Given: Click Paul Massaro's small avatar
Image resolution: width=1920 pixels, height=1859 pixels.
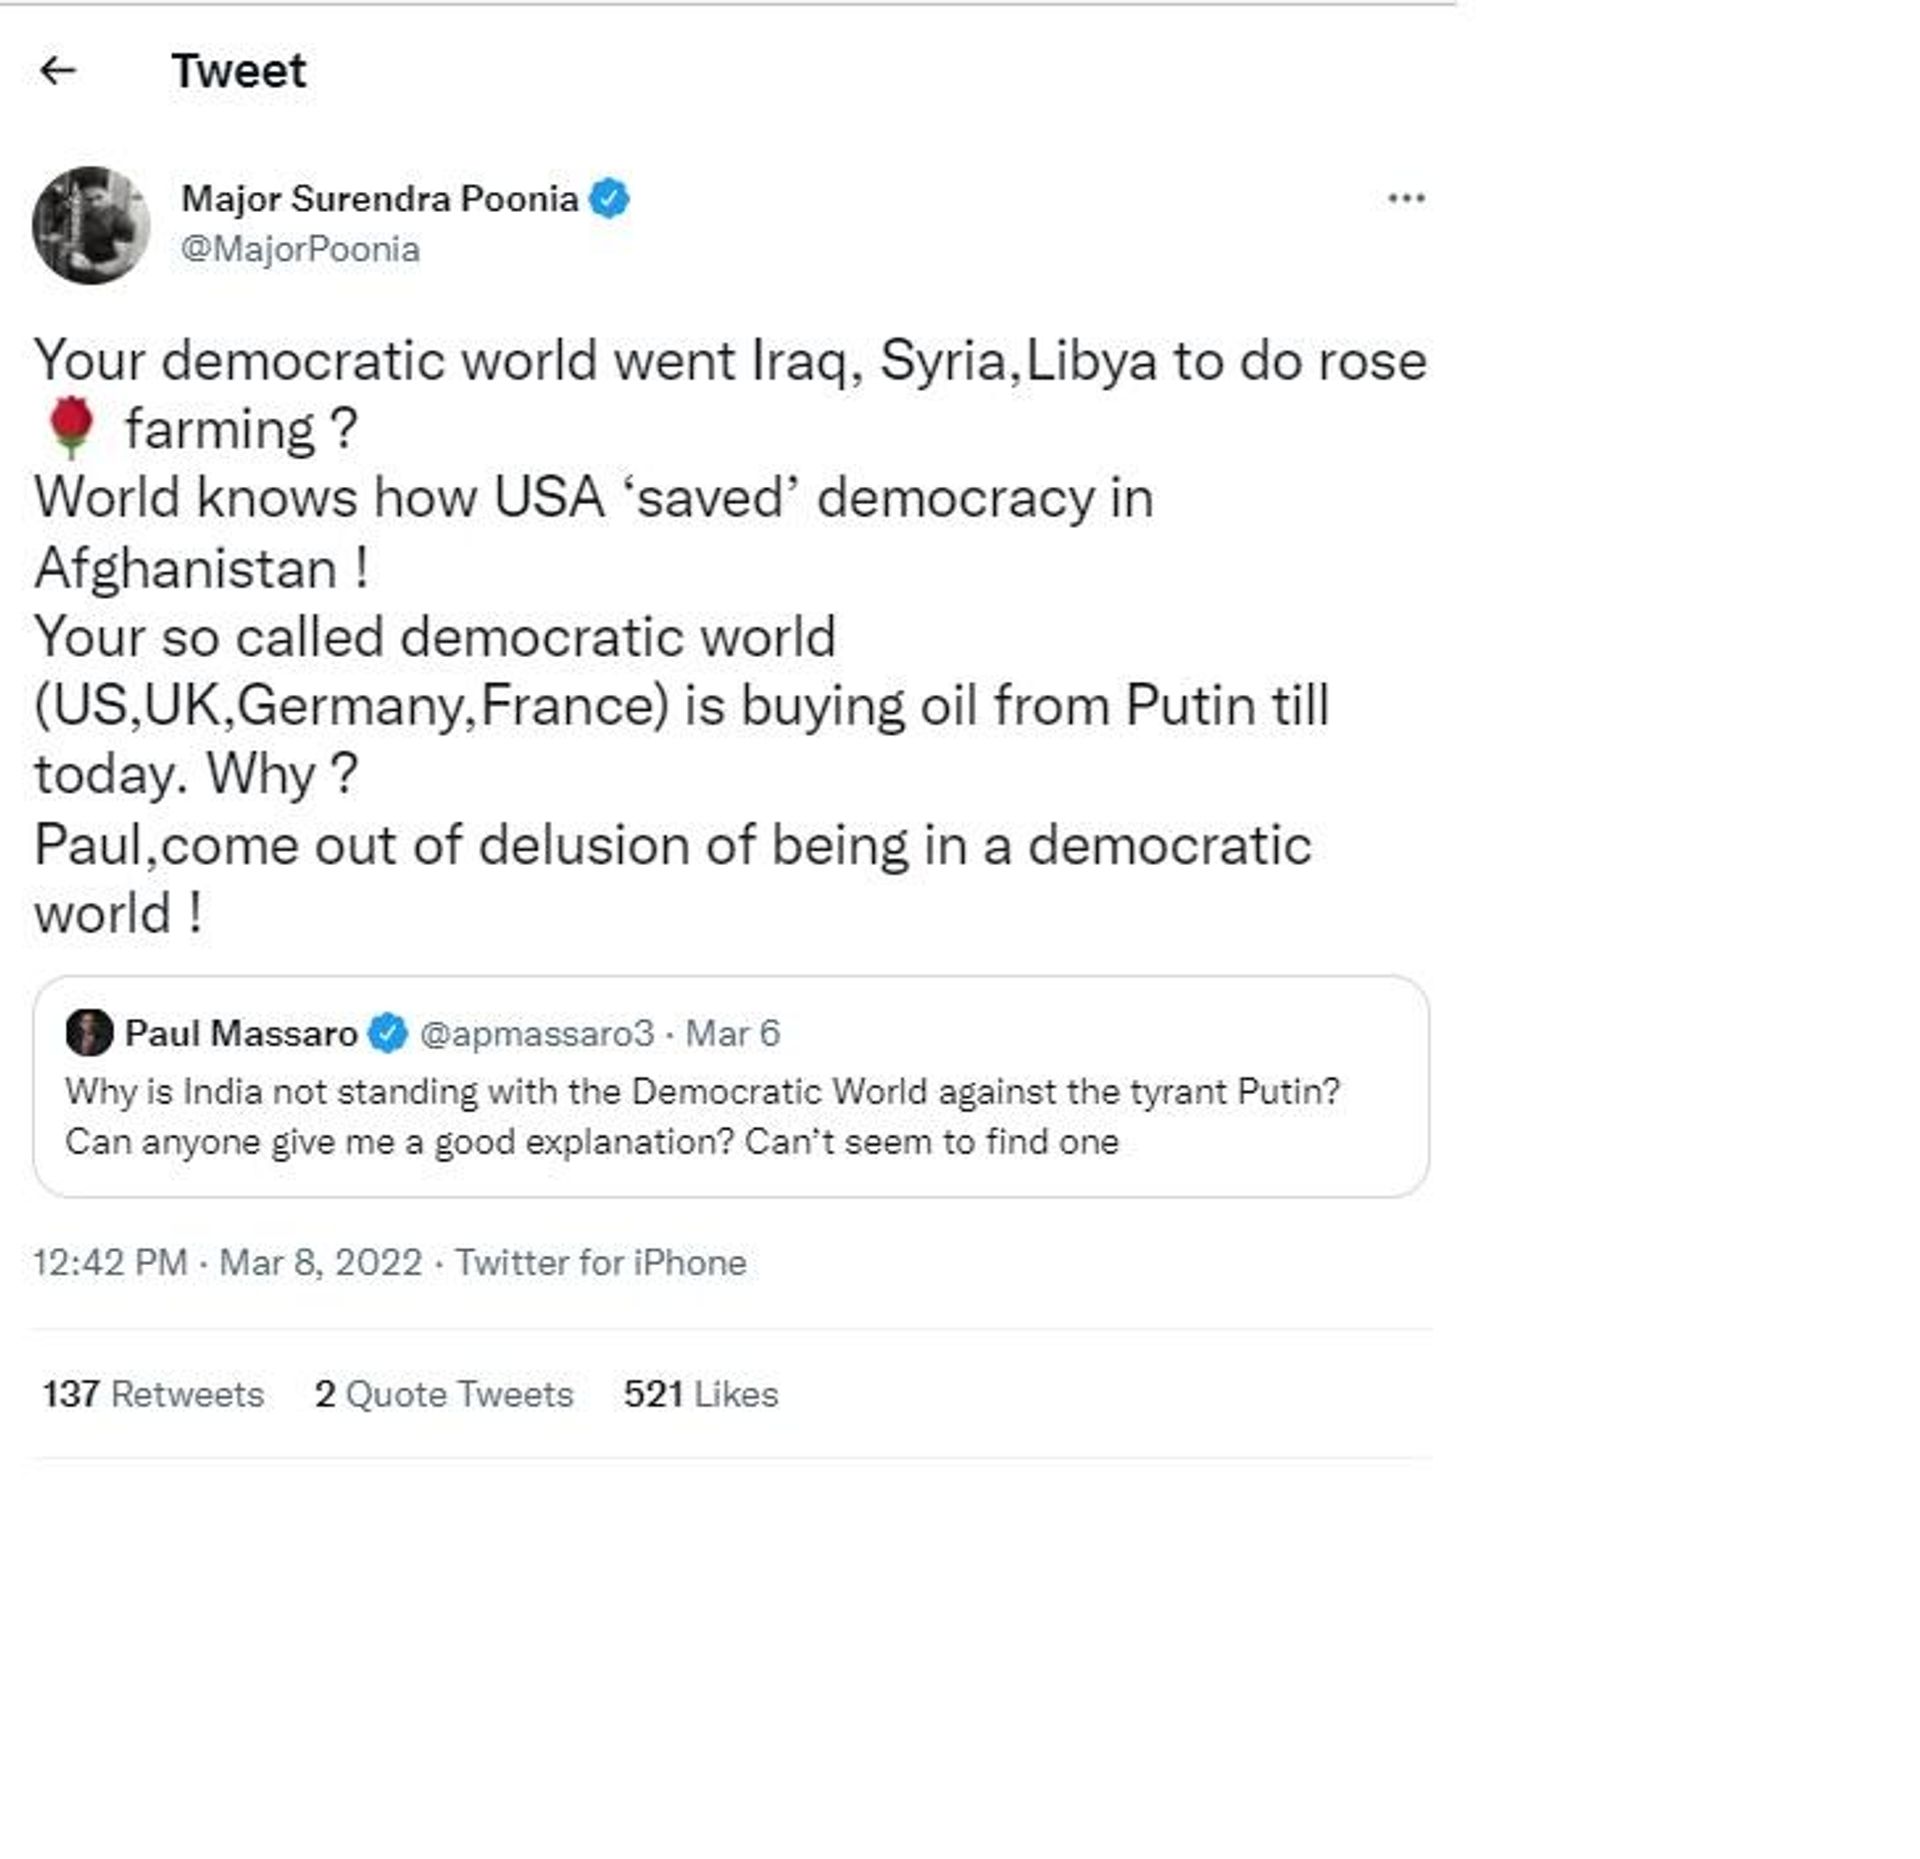Looking at the screenshot, I should click(x=89, y=1032).
